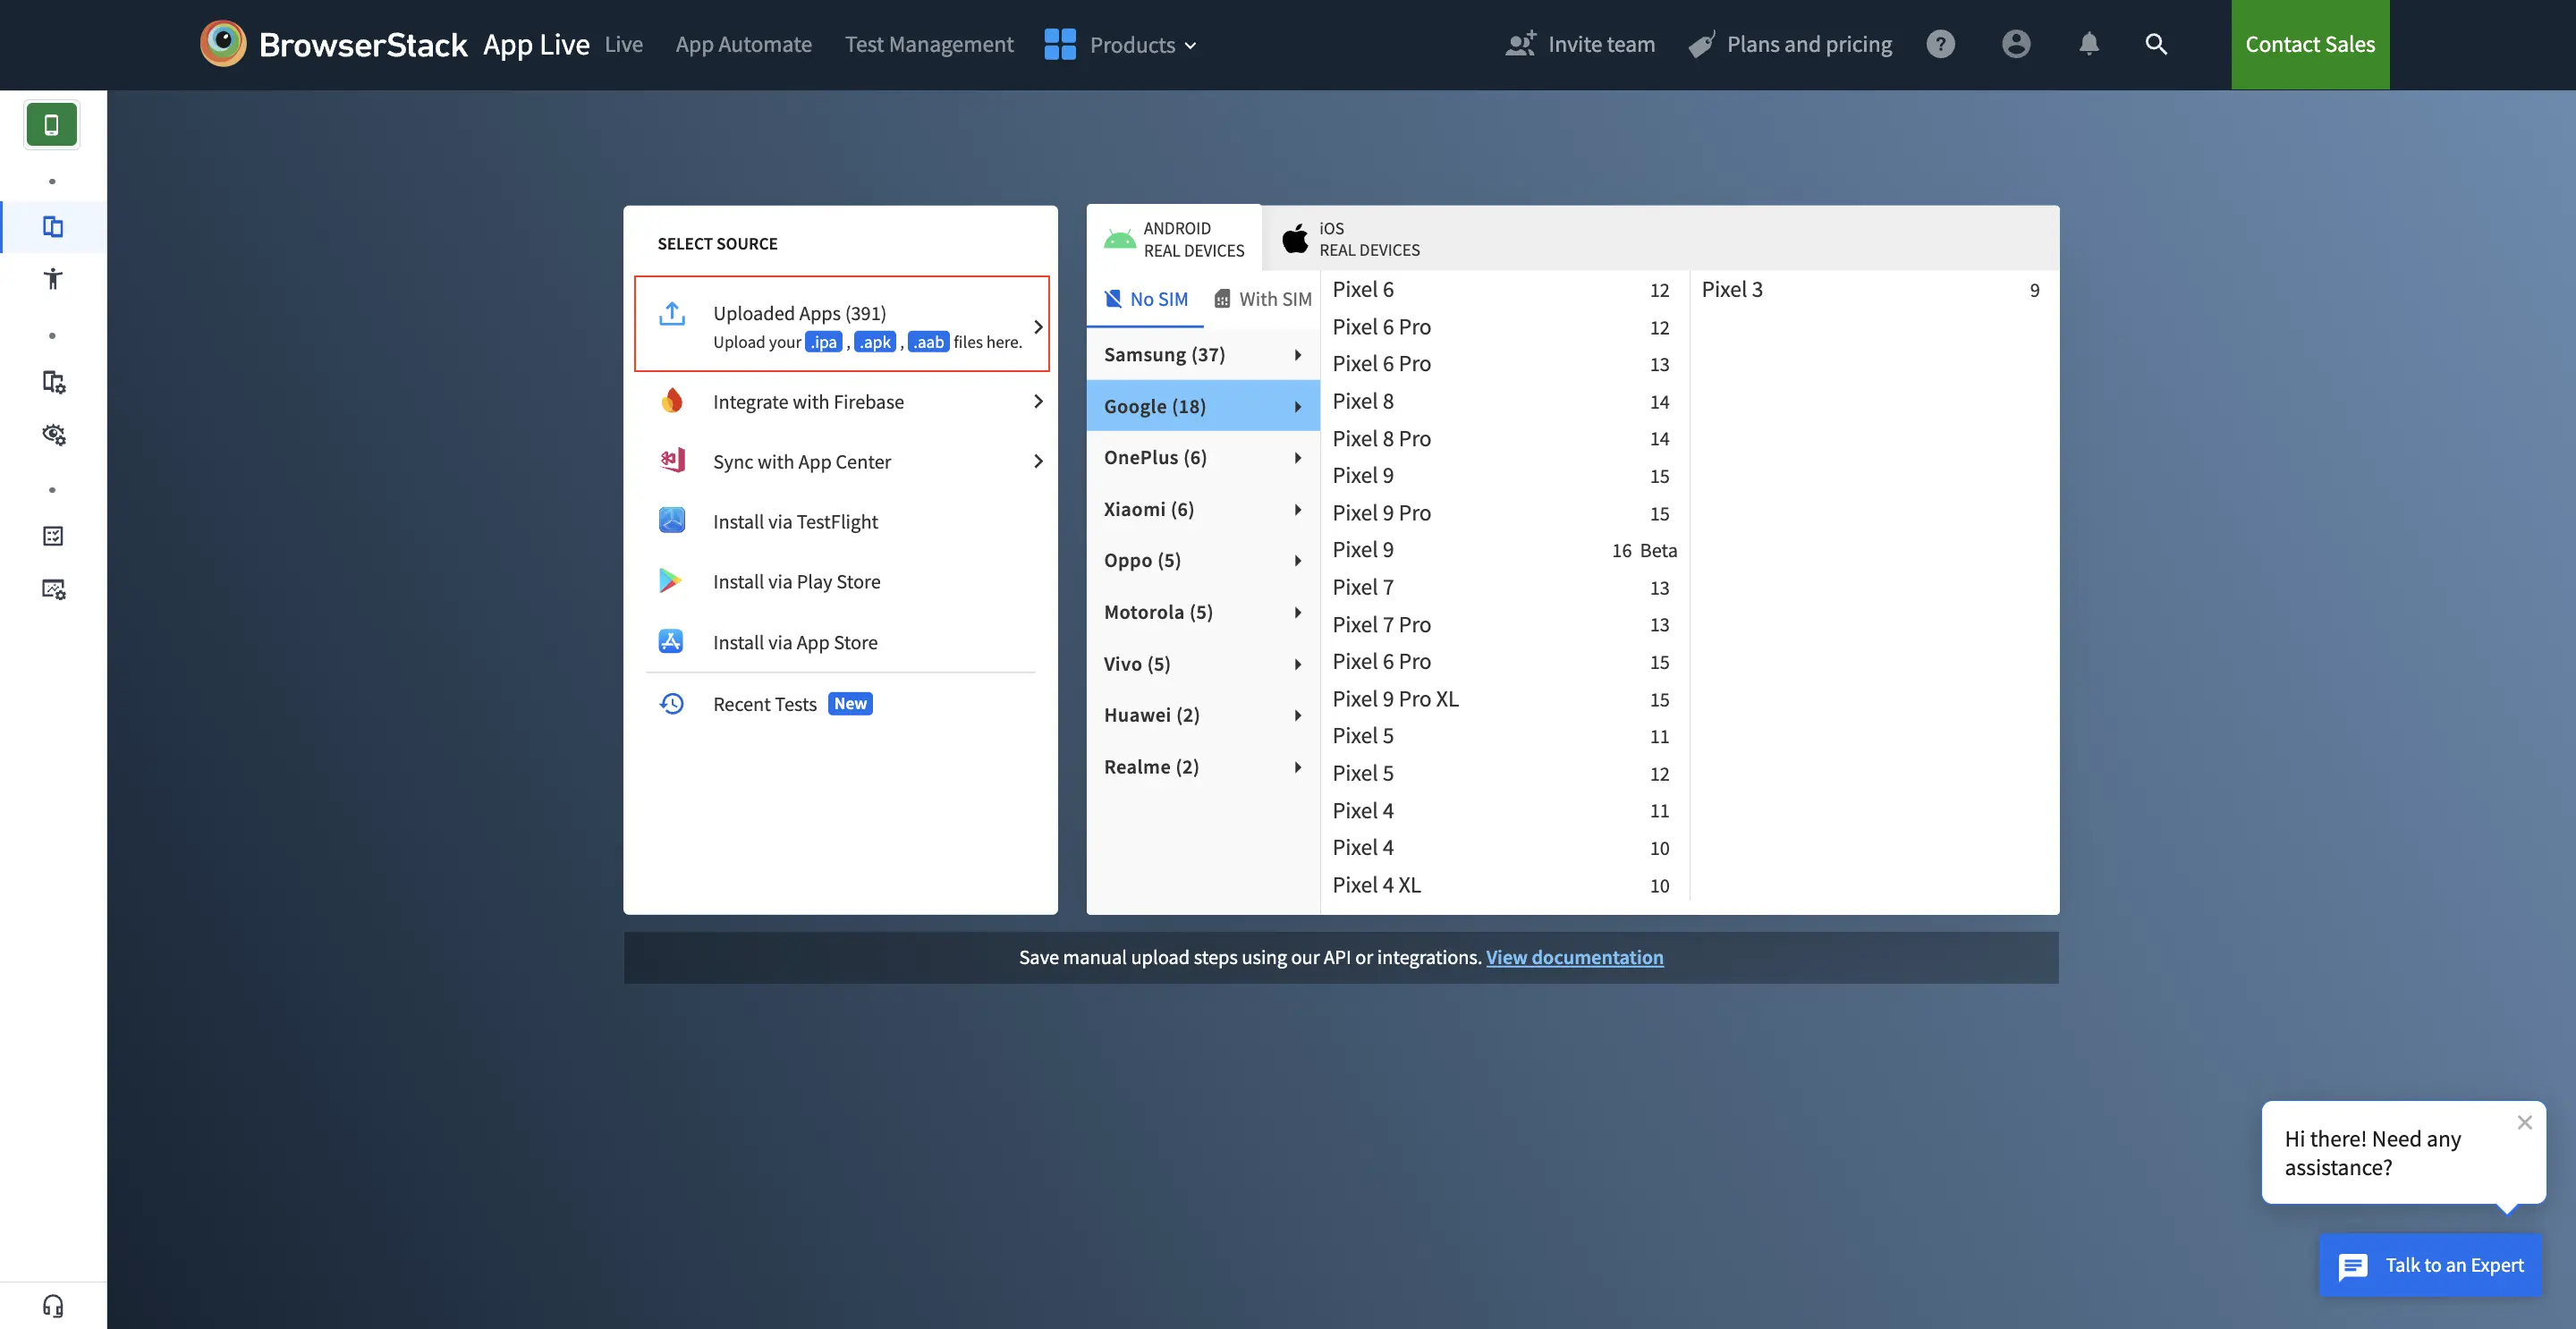2576x1329 pixels.
Task: Open the Products dropdown menu
Action: click(1121, 45)
